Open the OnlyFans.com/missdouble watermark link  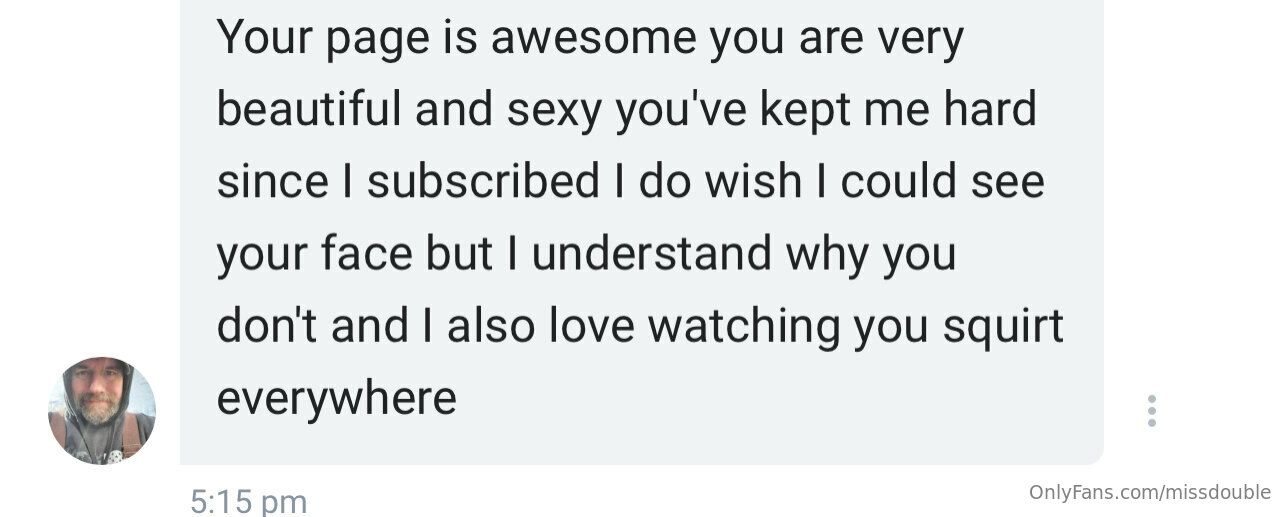coord(1149,493)
